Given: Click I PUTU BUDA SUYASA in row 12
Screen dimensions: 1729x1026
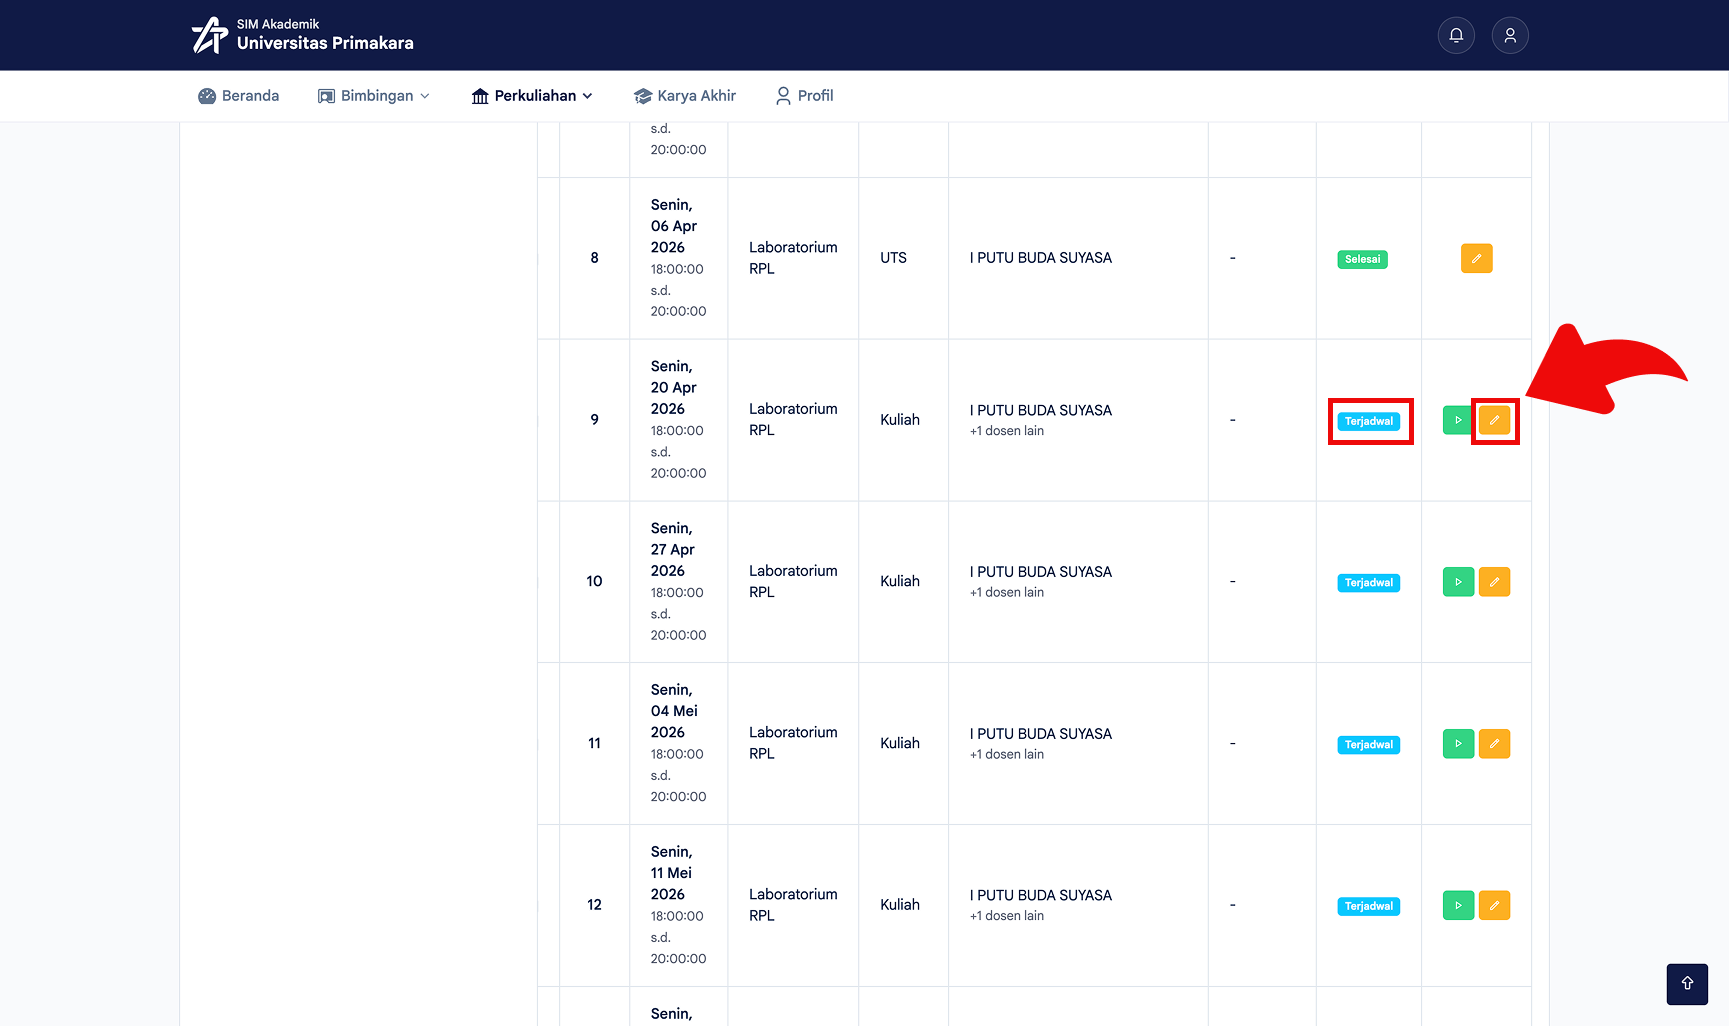Looking at the screenshot, I should coord(1040,896).
